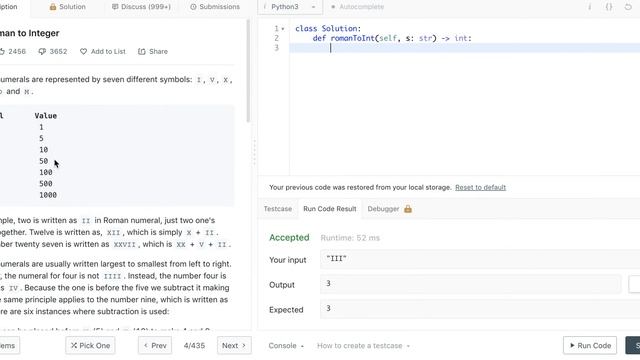The image size is (640, 360).
Task: Click the curly braces format icon
Action: (609, 7)
